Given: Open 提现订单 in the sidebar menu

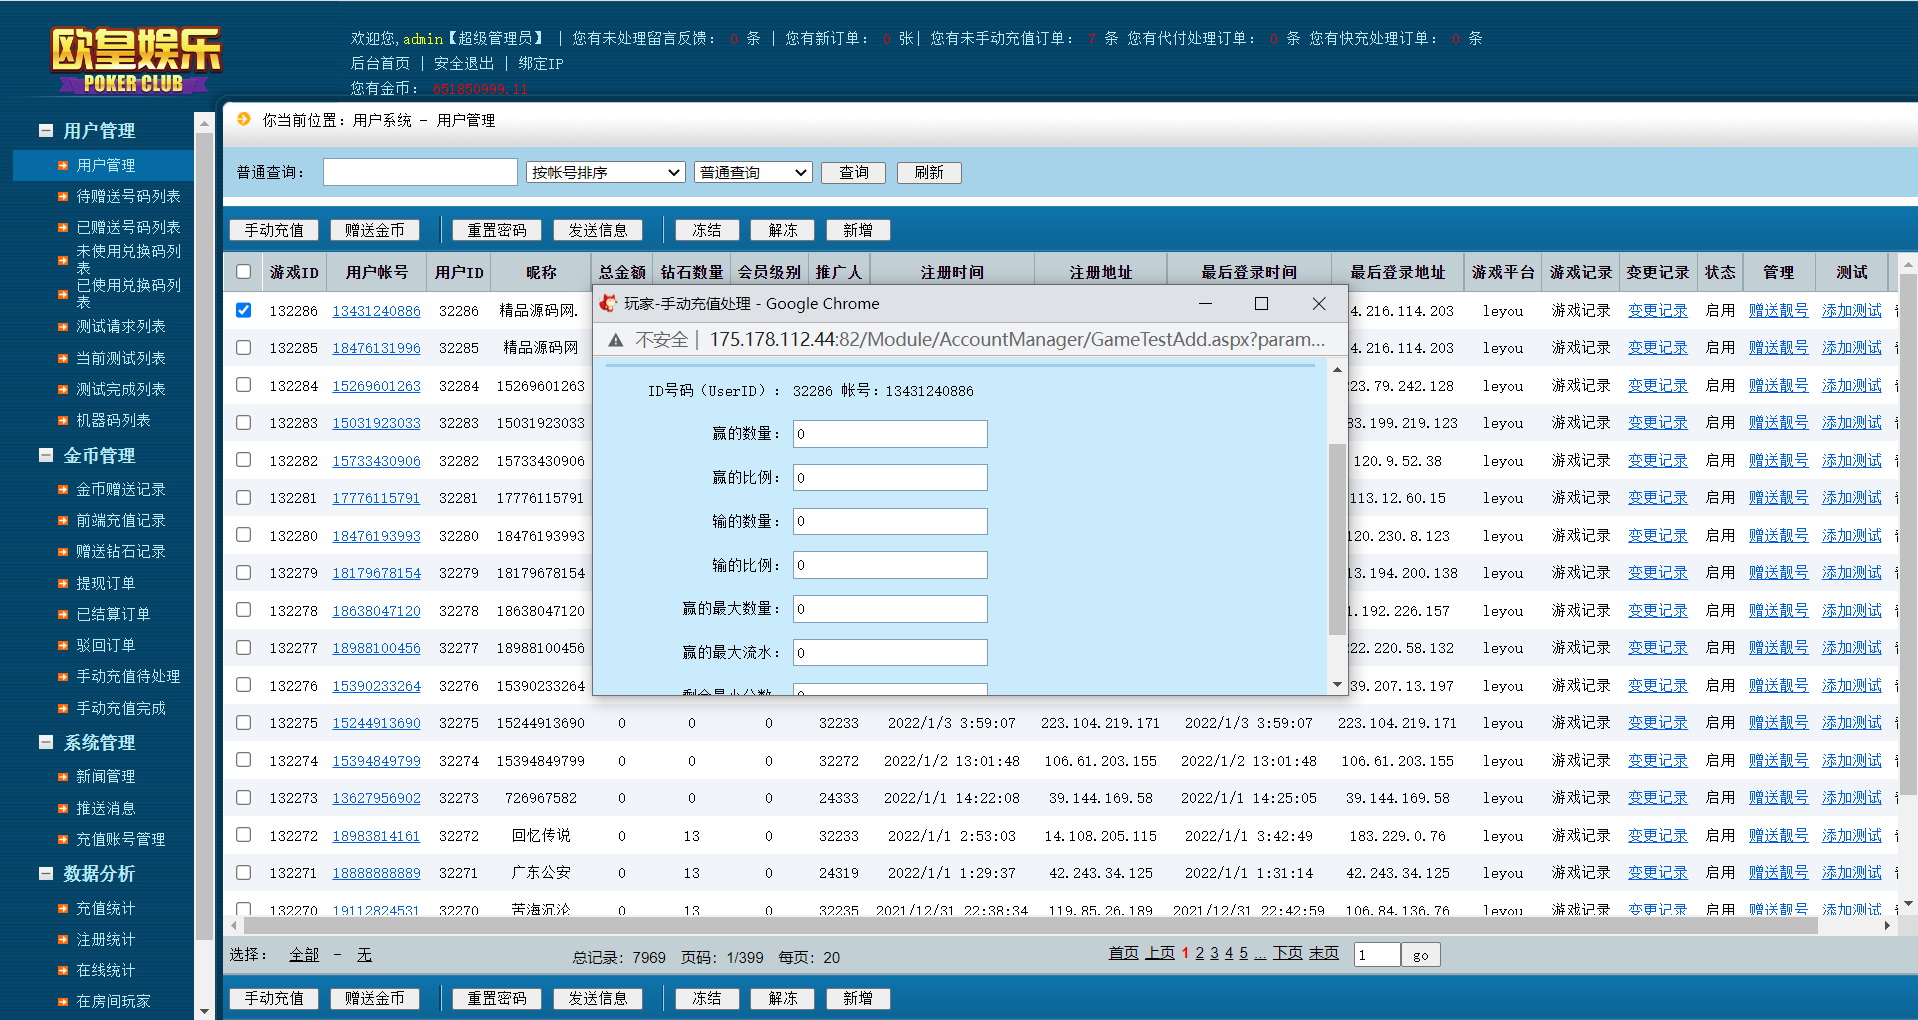Looking at the screenshot, I should (105, 583).
